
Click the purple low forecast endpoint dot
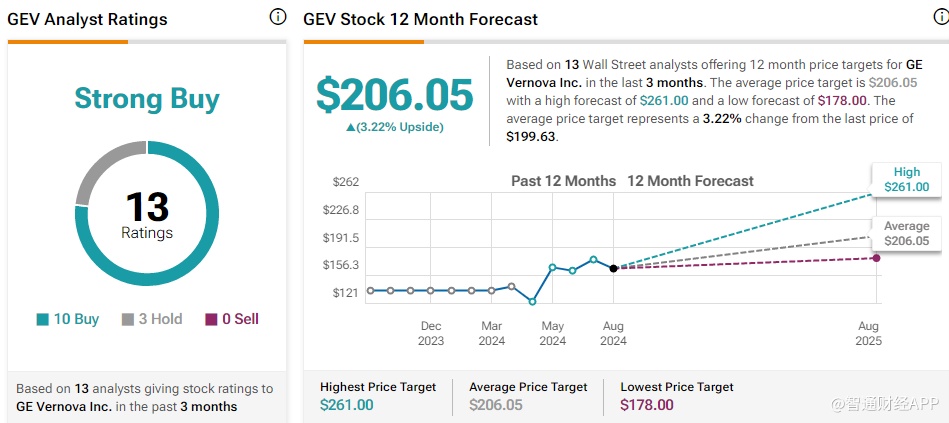876,258
